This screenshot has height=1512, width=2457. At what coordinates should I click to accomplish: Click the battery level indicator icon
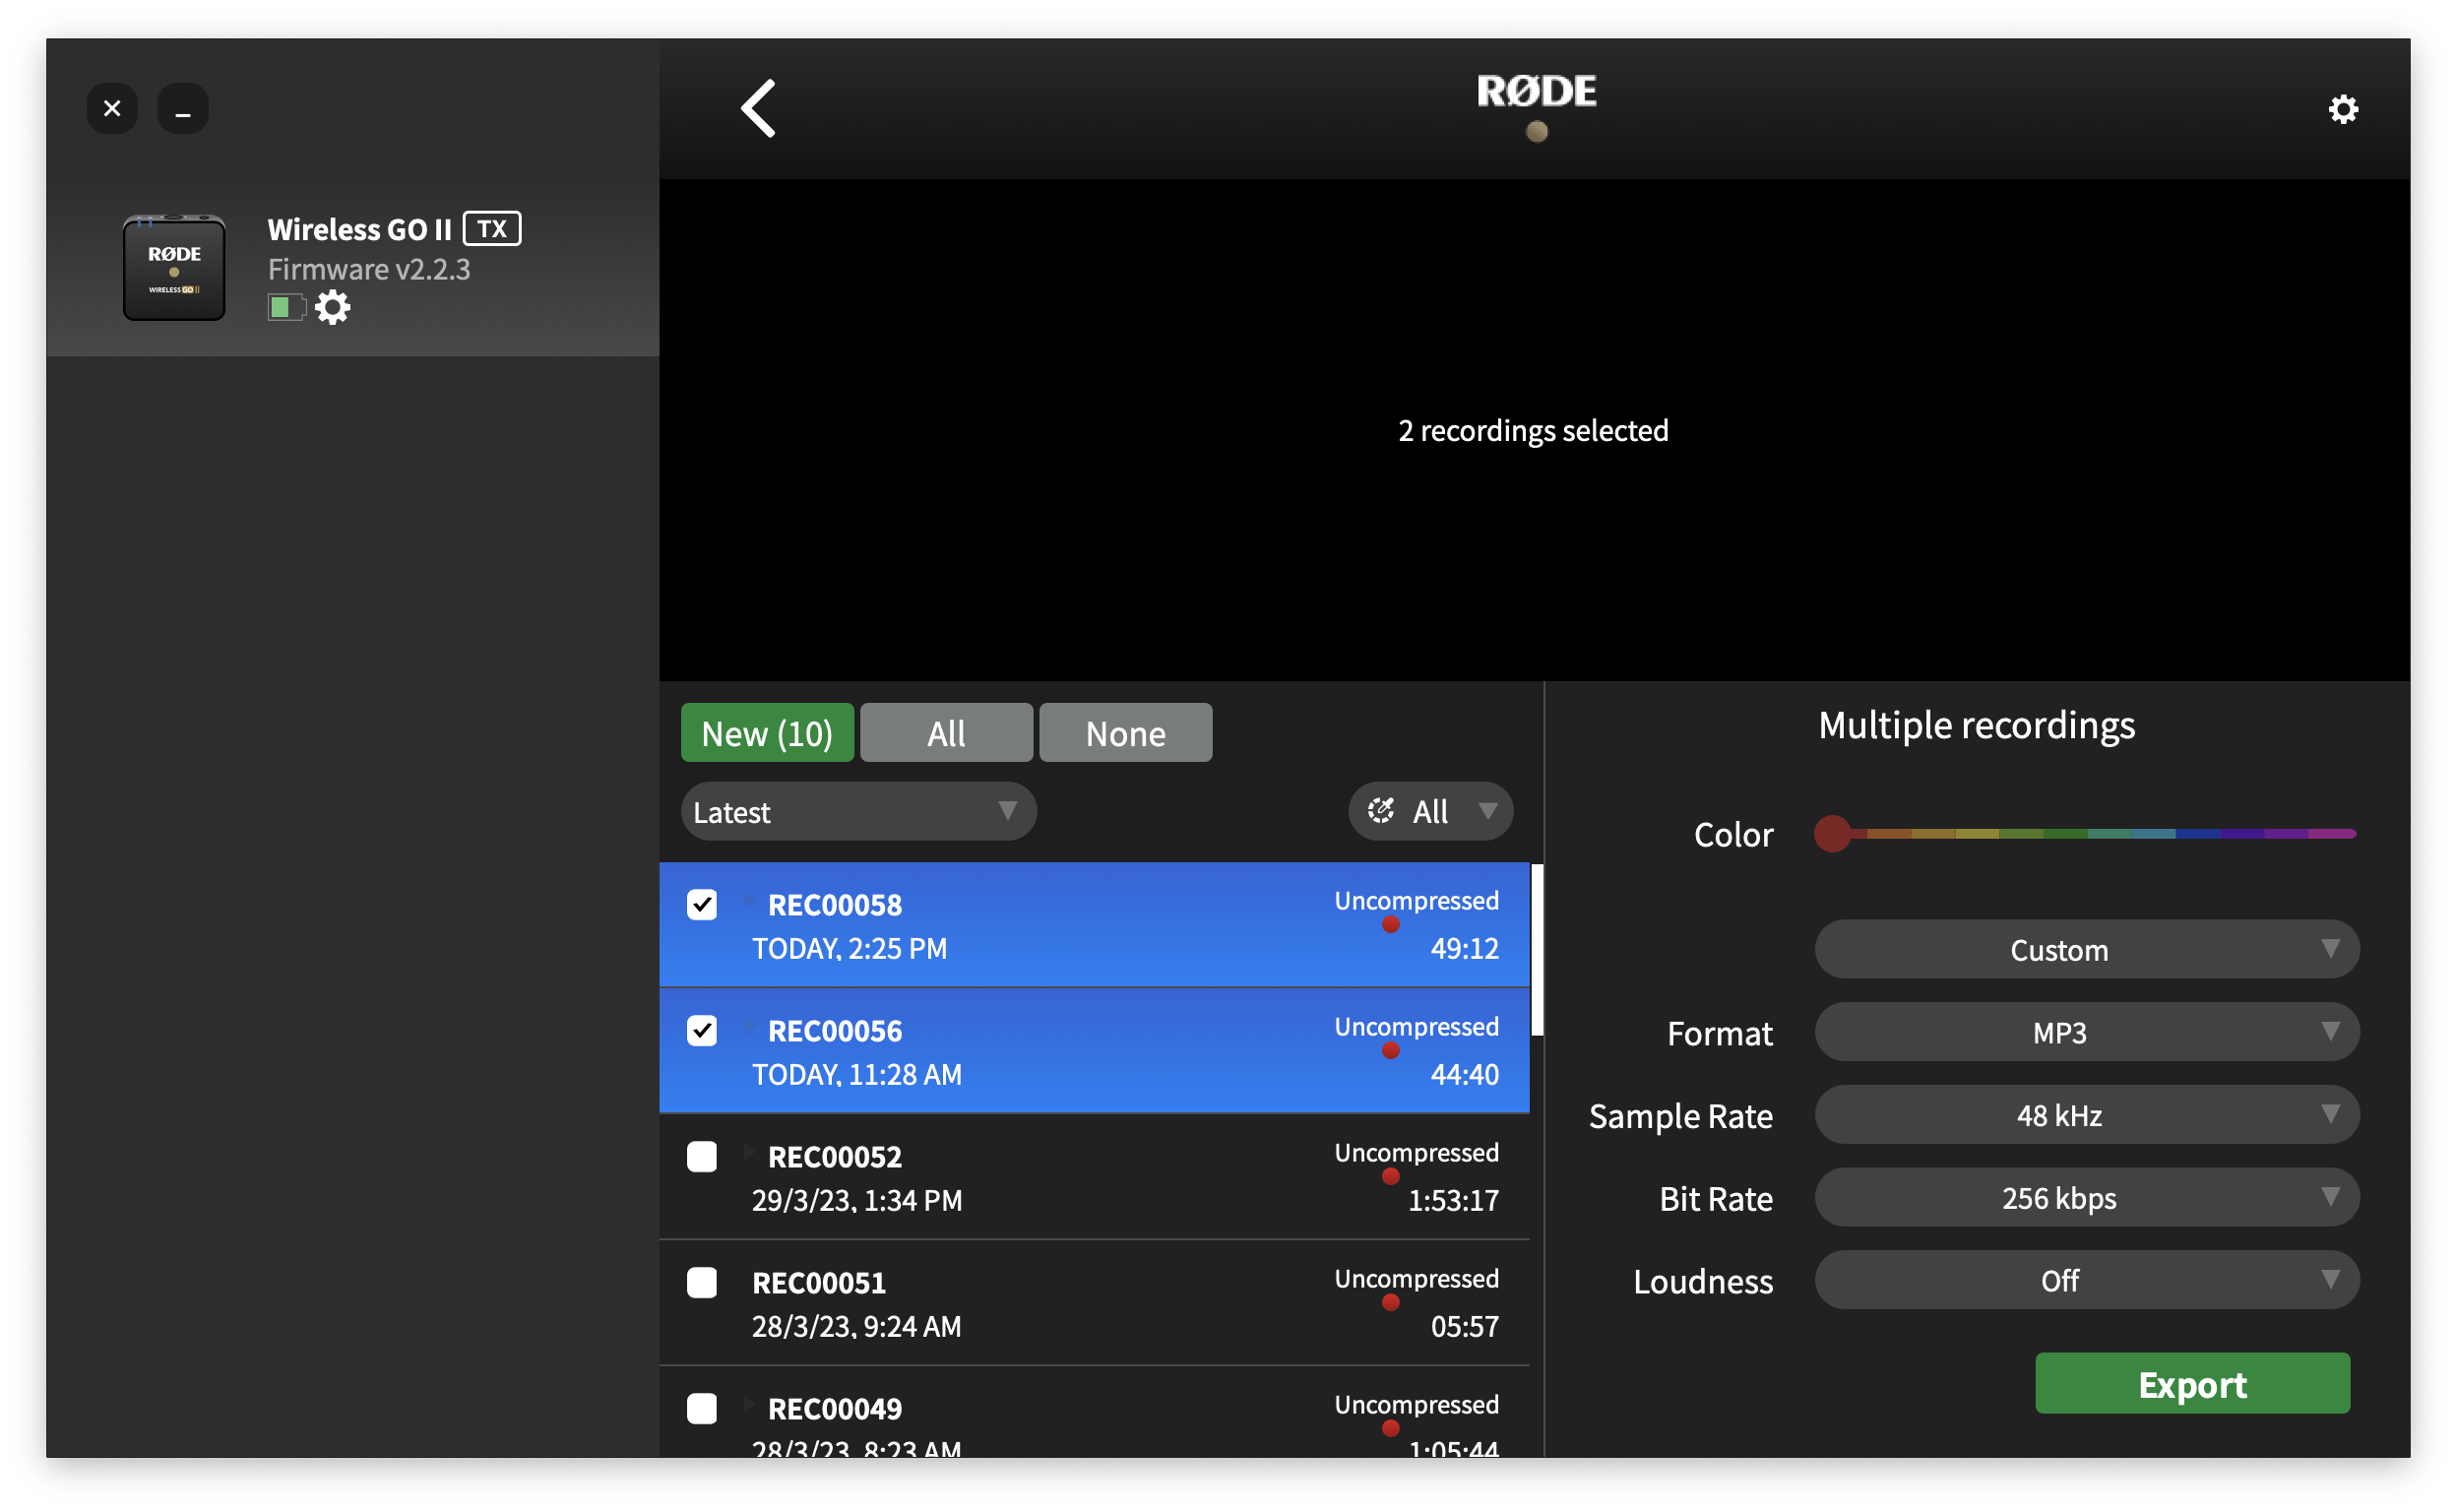click(x=286, y=307)
